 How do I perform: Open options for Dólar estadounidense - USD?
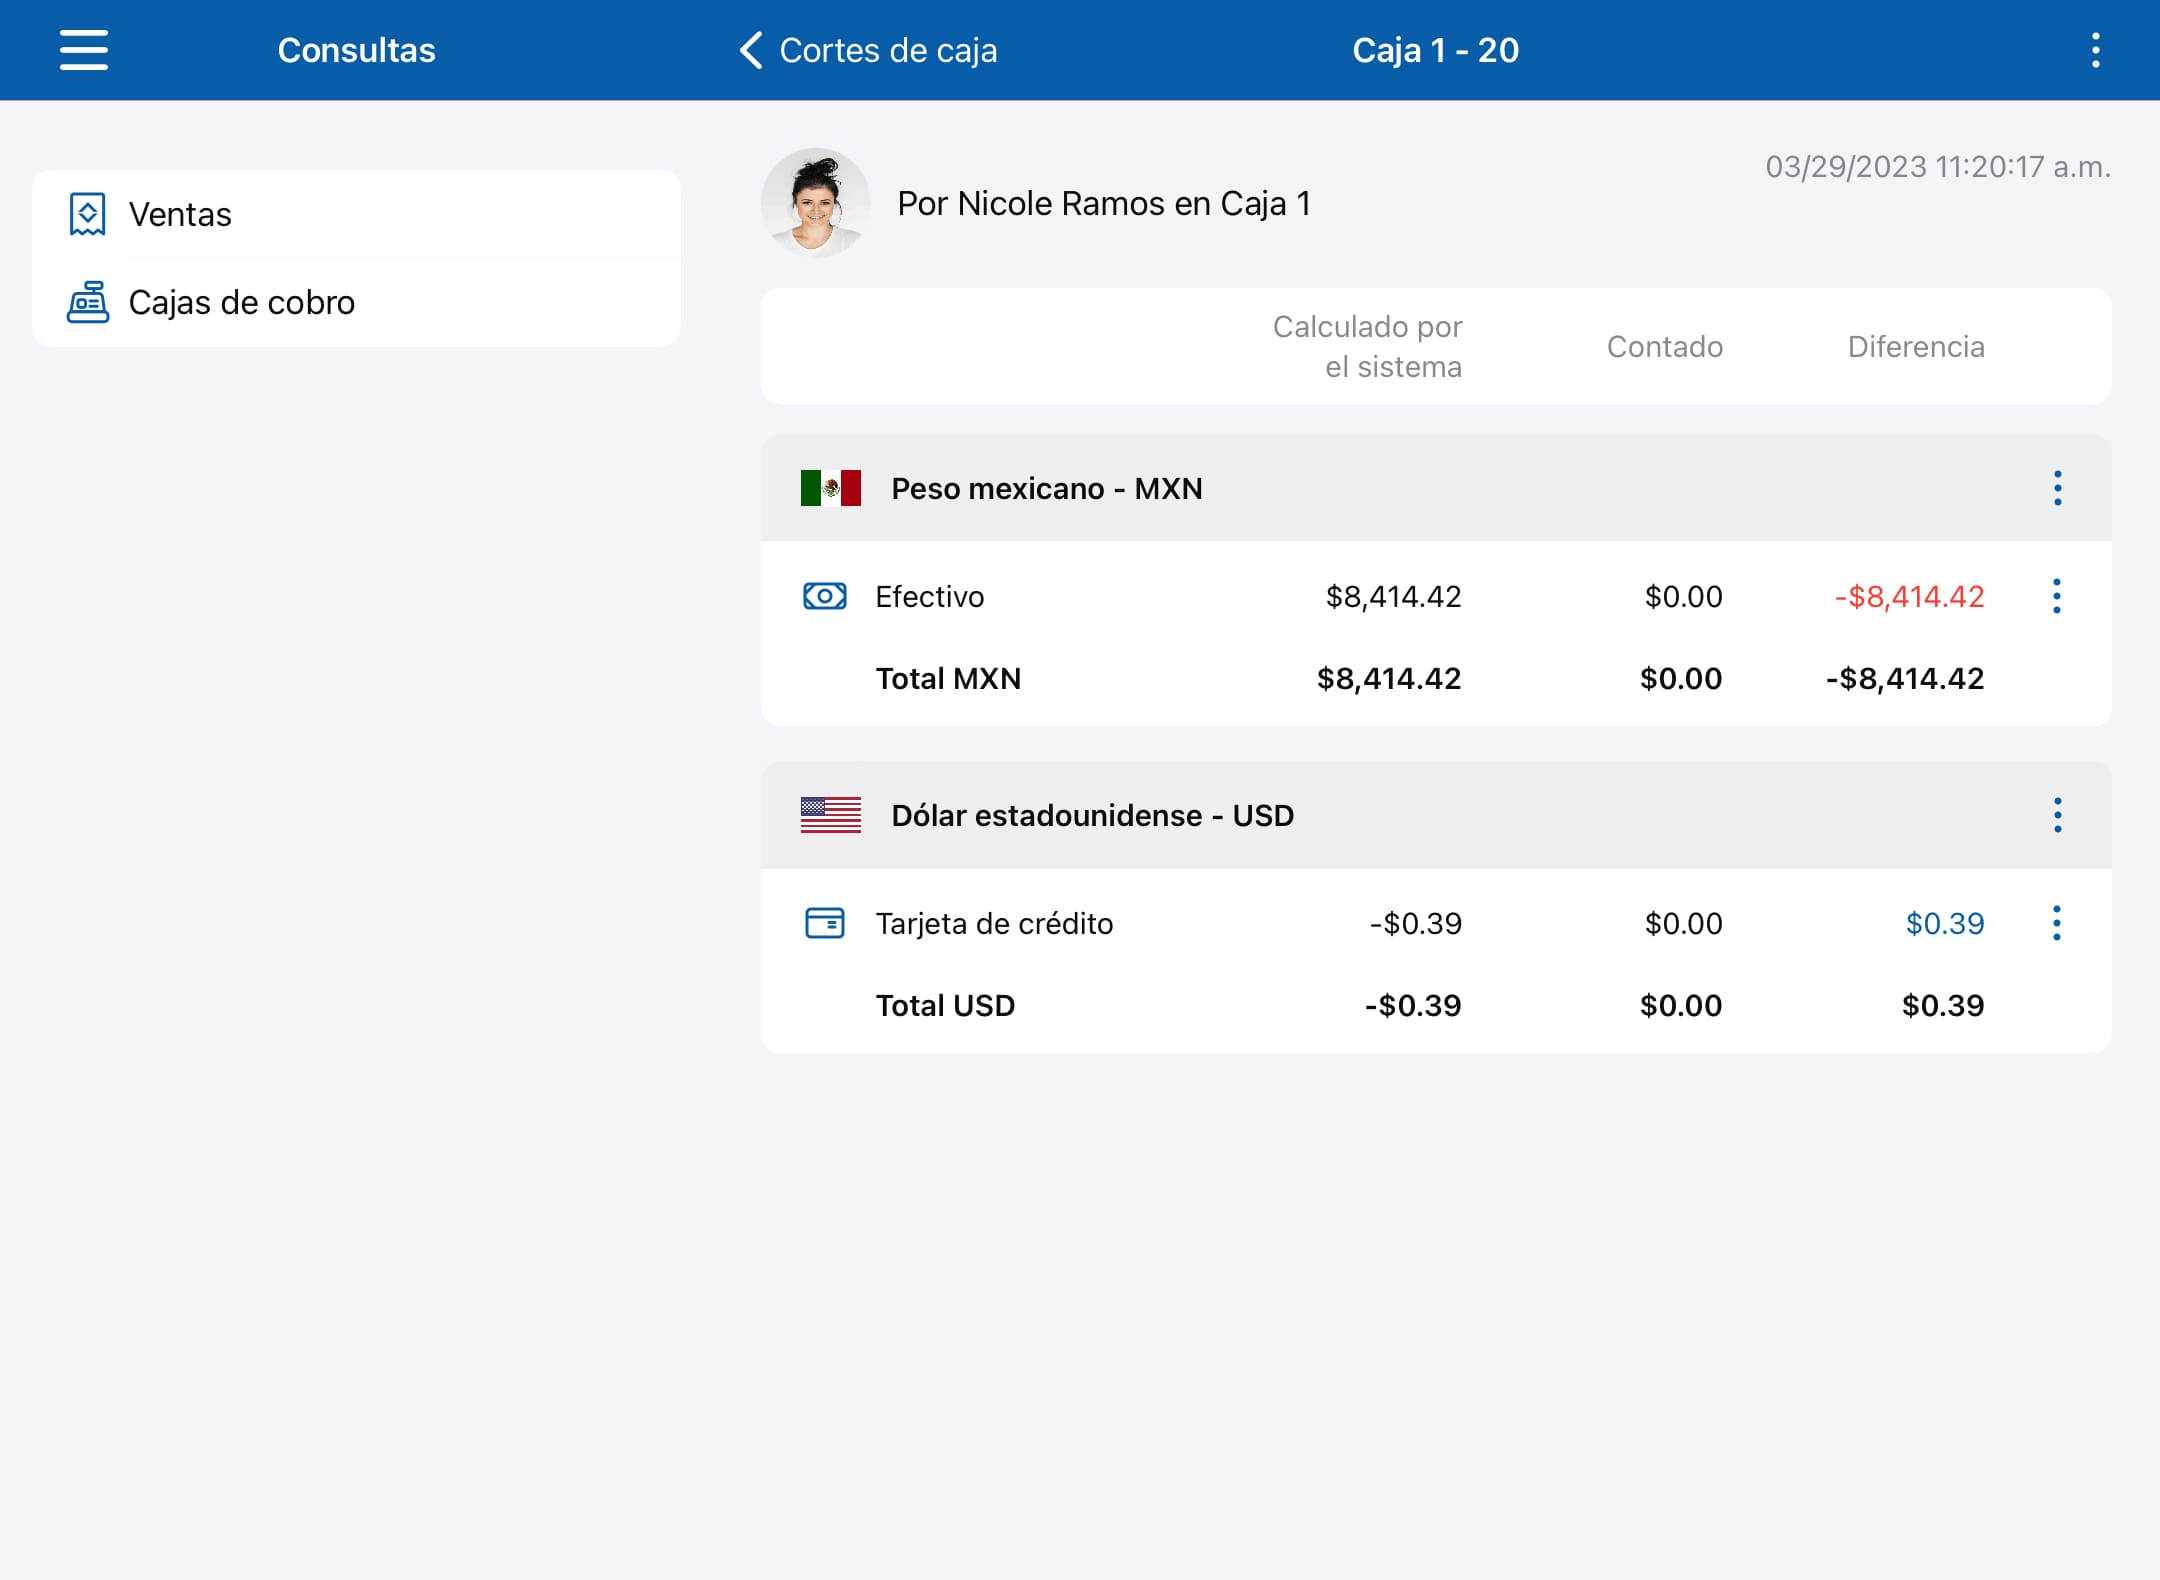2057,815
